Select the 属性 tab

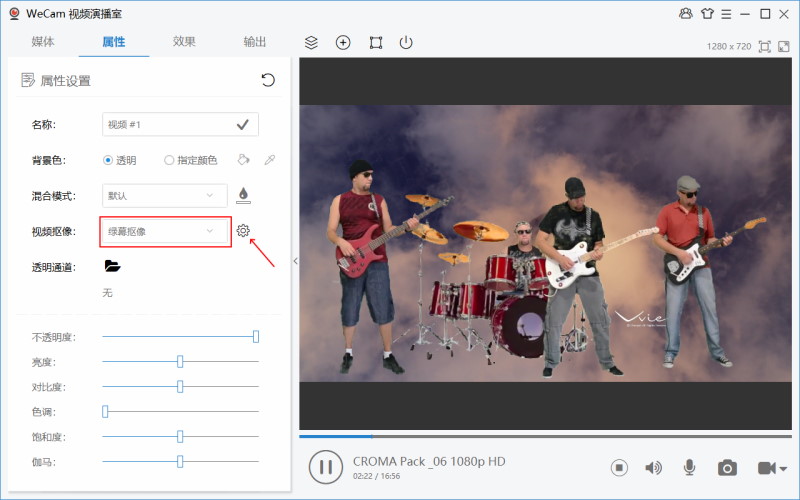tap(114, 42)
